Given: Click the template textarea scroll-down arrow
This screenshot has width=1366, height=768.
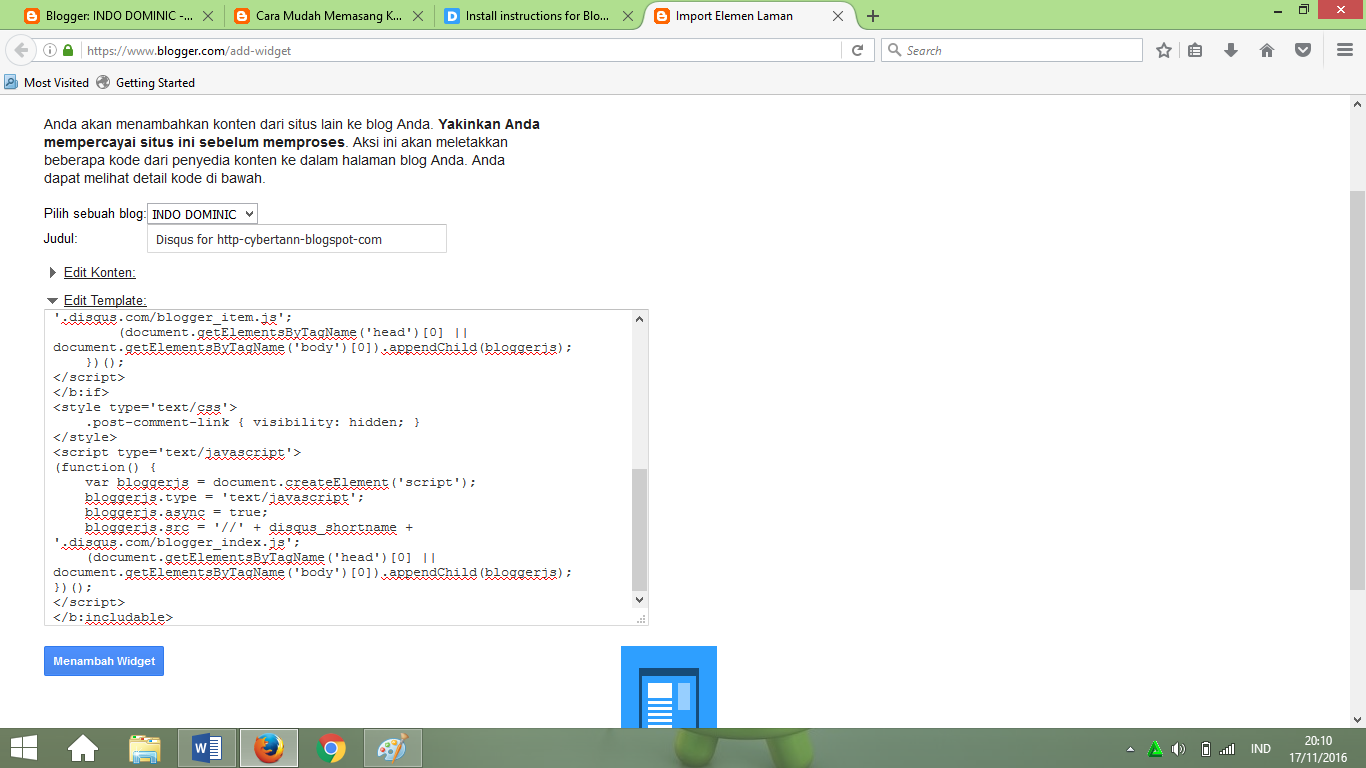Looking at the screenshot, I should (640, 600).
